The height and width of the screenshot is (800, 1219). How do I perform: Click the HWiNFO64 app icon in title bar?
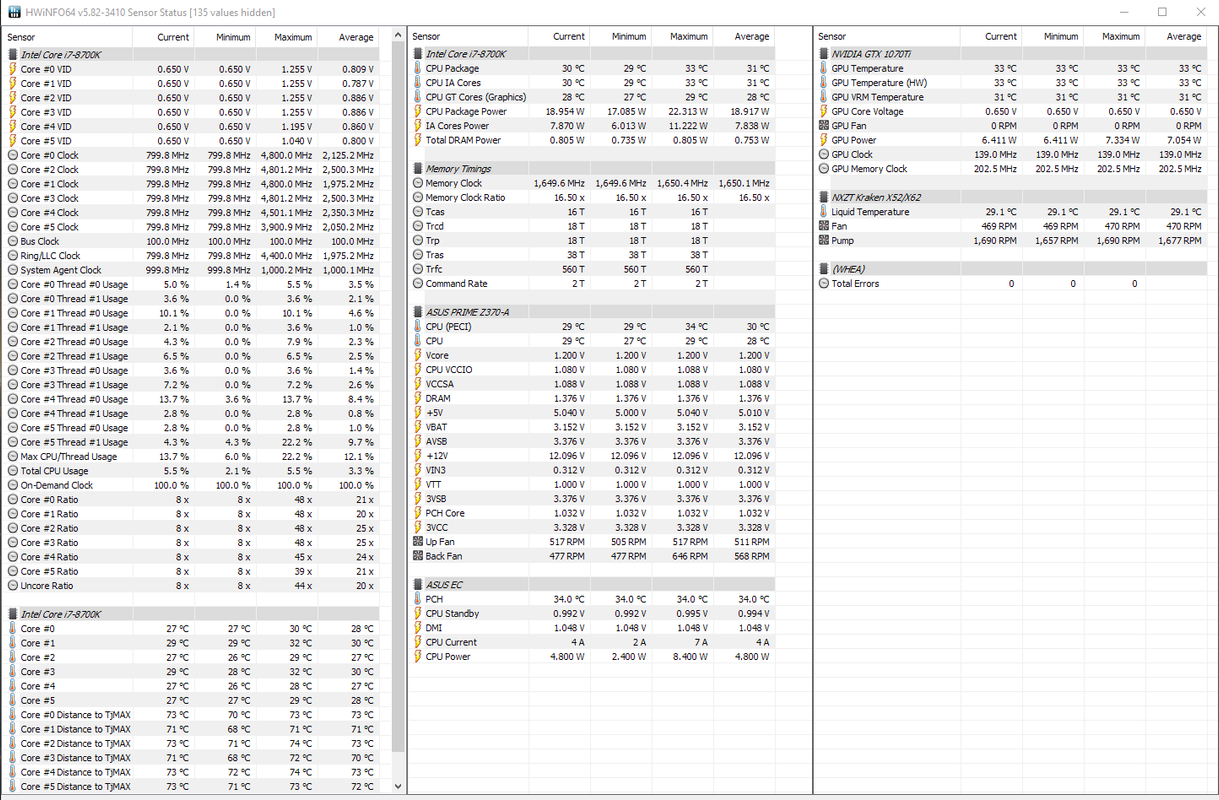click(12, 12)
